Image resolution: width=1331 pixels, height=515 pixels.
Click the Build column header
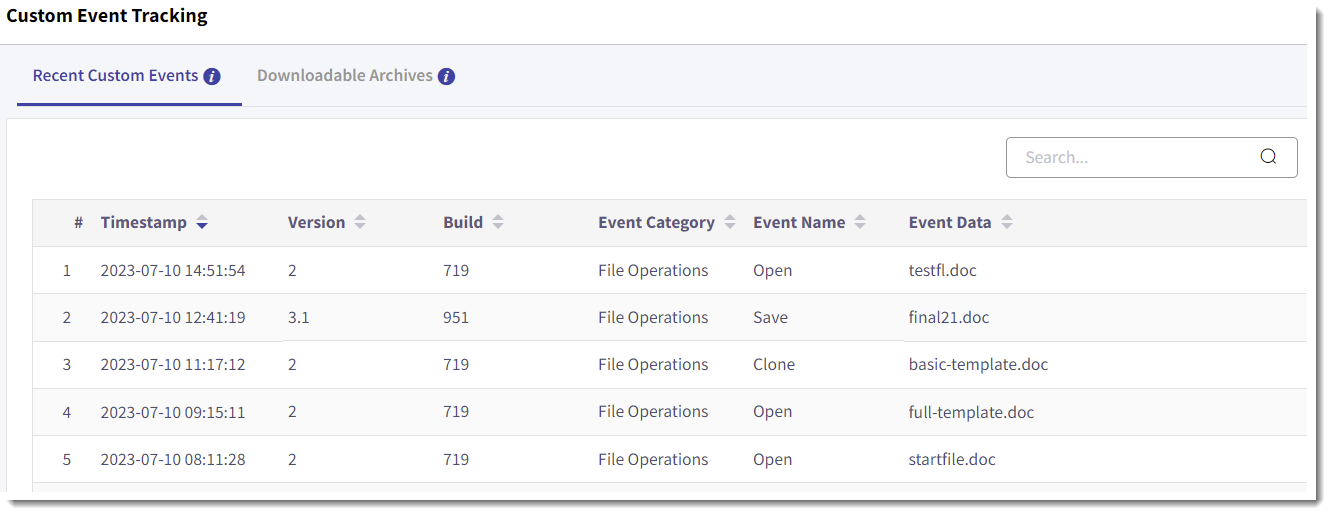463,223
